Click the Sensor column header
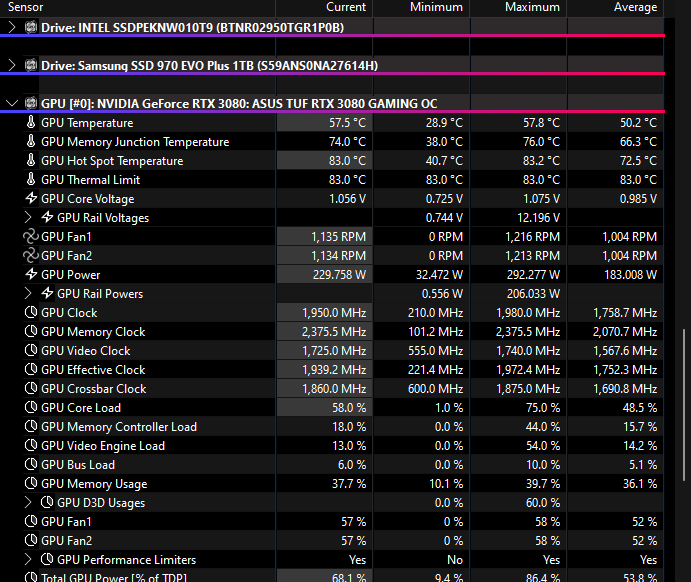Image resolution: width=691 pixels, height=582 pixels. 26,7
